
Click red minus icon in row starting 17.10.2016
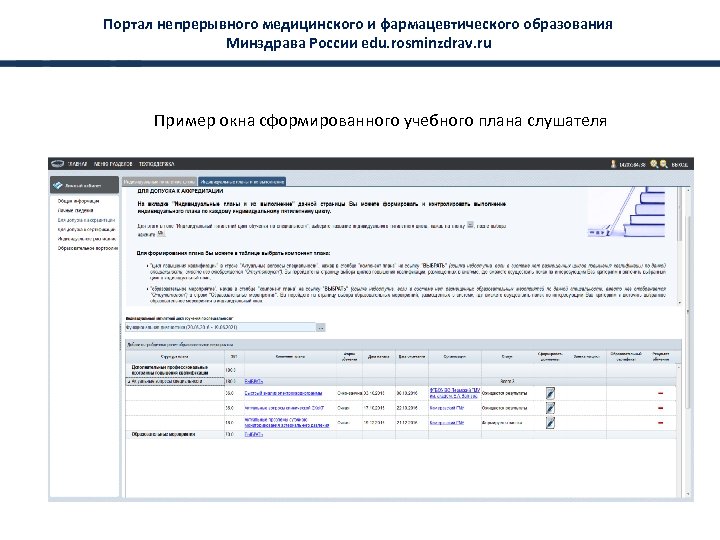tap(661, 408)
